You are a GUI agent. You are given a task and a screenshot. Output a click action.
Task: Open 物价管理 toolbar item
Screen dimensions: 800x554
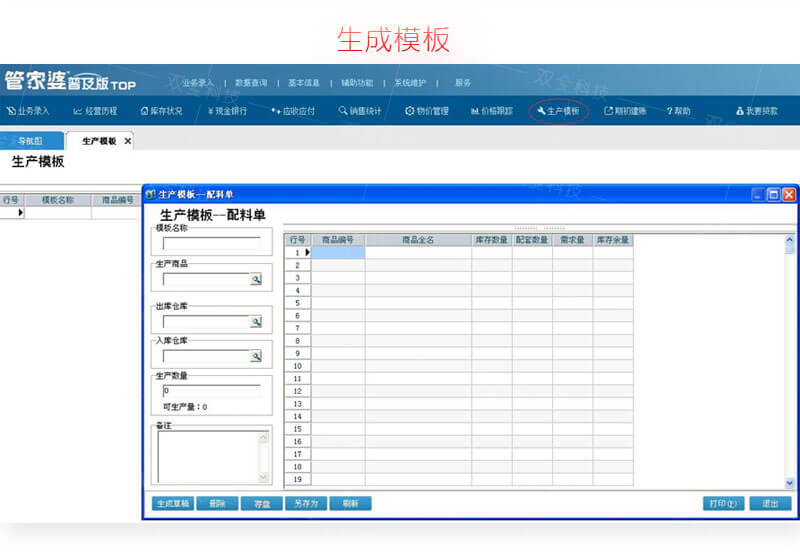click(x=427, y=111)
